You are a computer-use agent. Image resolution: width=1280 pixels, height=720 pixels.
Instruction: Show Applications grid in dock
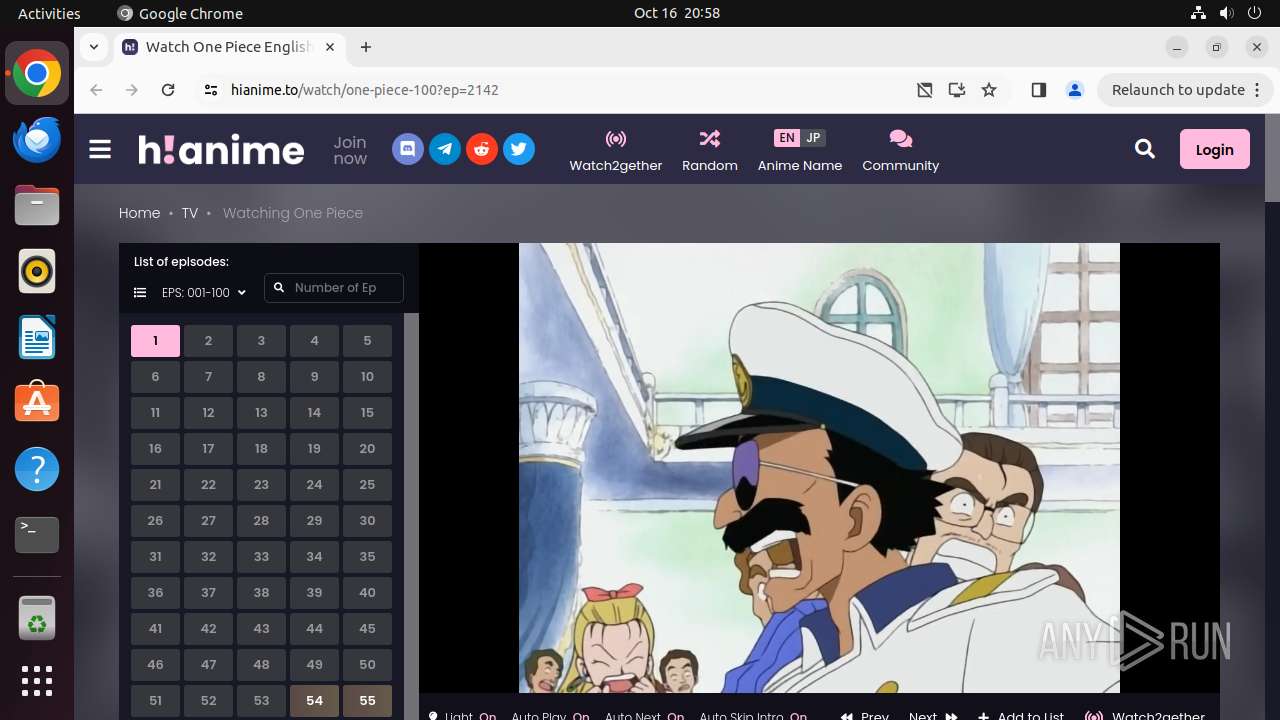click(x=37, y=680)
